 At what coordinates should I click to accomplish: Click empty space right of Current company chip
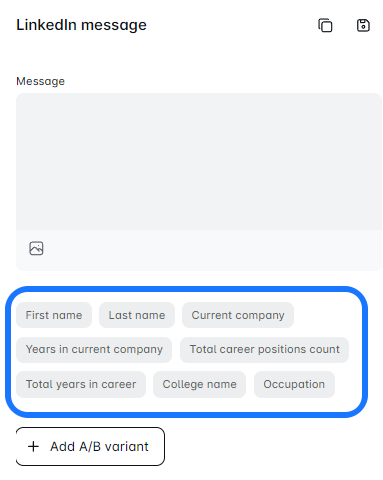click(x=327, y=315)
